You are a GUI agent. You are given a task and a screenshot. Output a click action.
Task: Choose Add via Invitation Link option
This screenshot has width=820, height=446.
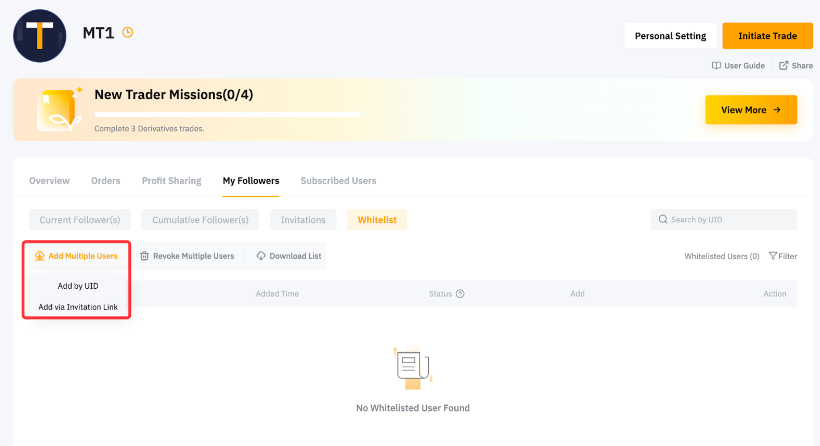coord(78,307)
